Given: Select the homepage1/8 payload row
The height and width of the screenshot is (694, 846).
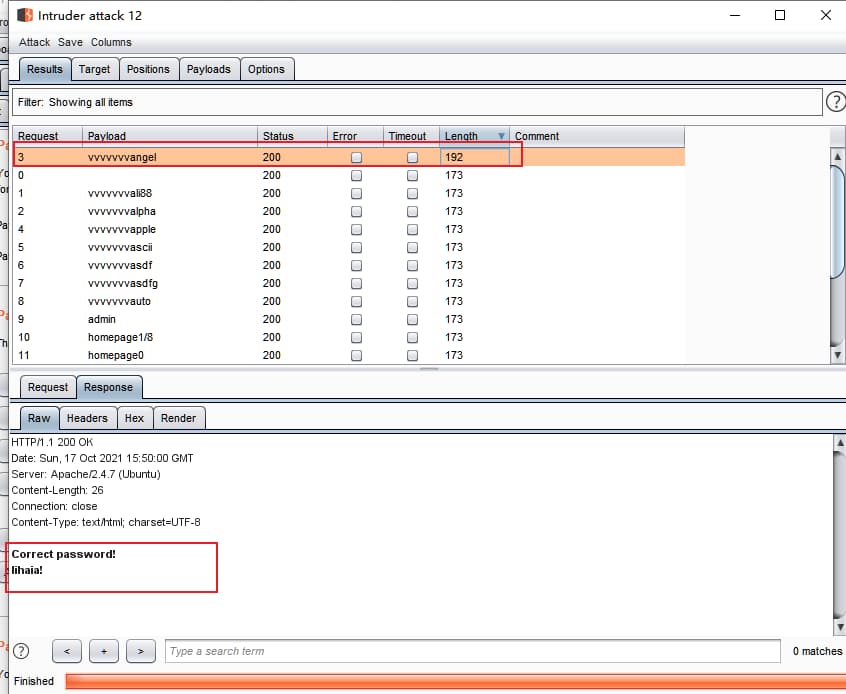Looking at the screenshot, I should click(x=349, y=337).
